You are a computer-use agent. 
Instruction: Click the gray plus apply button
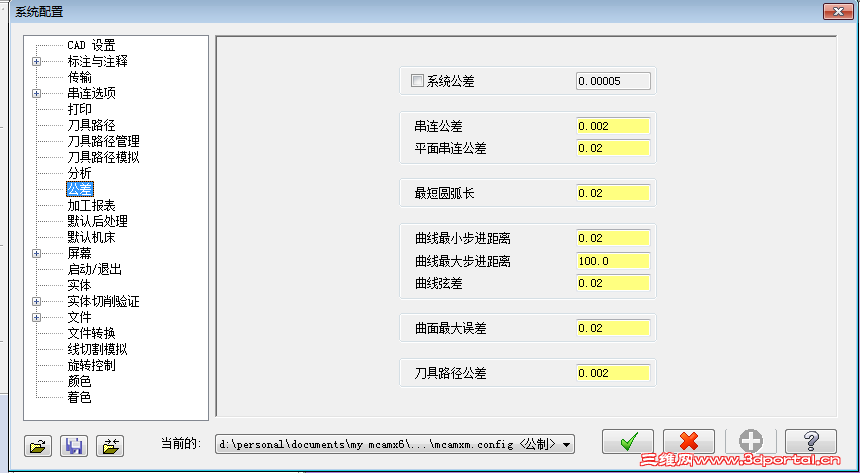point(750,441)
